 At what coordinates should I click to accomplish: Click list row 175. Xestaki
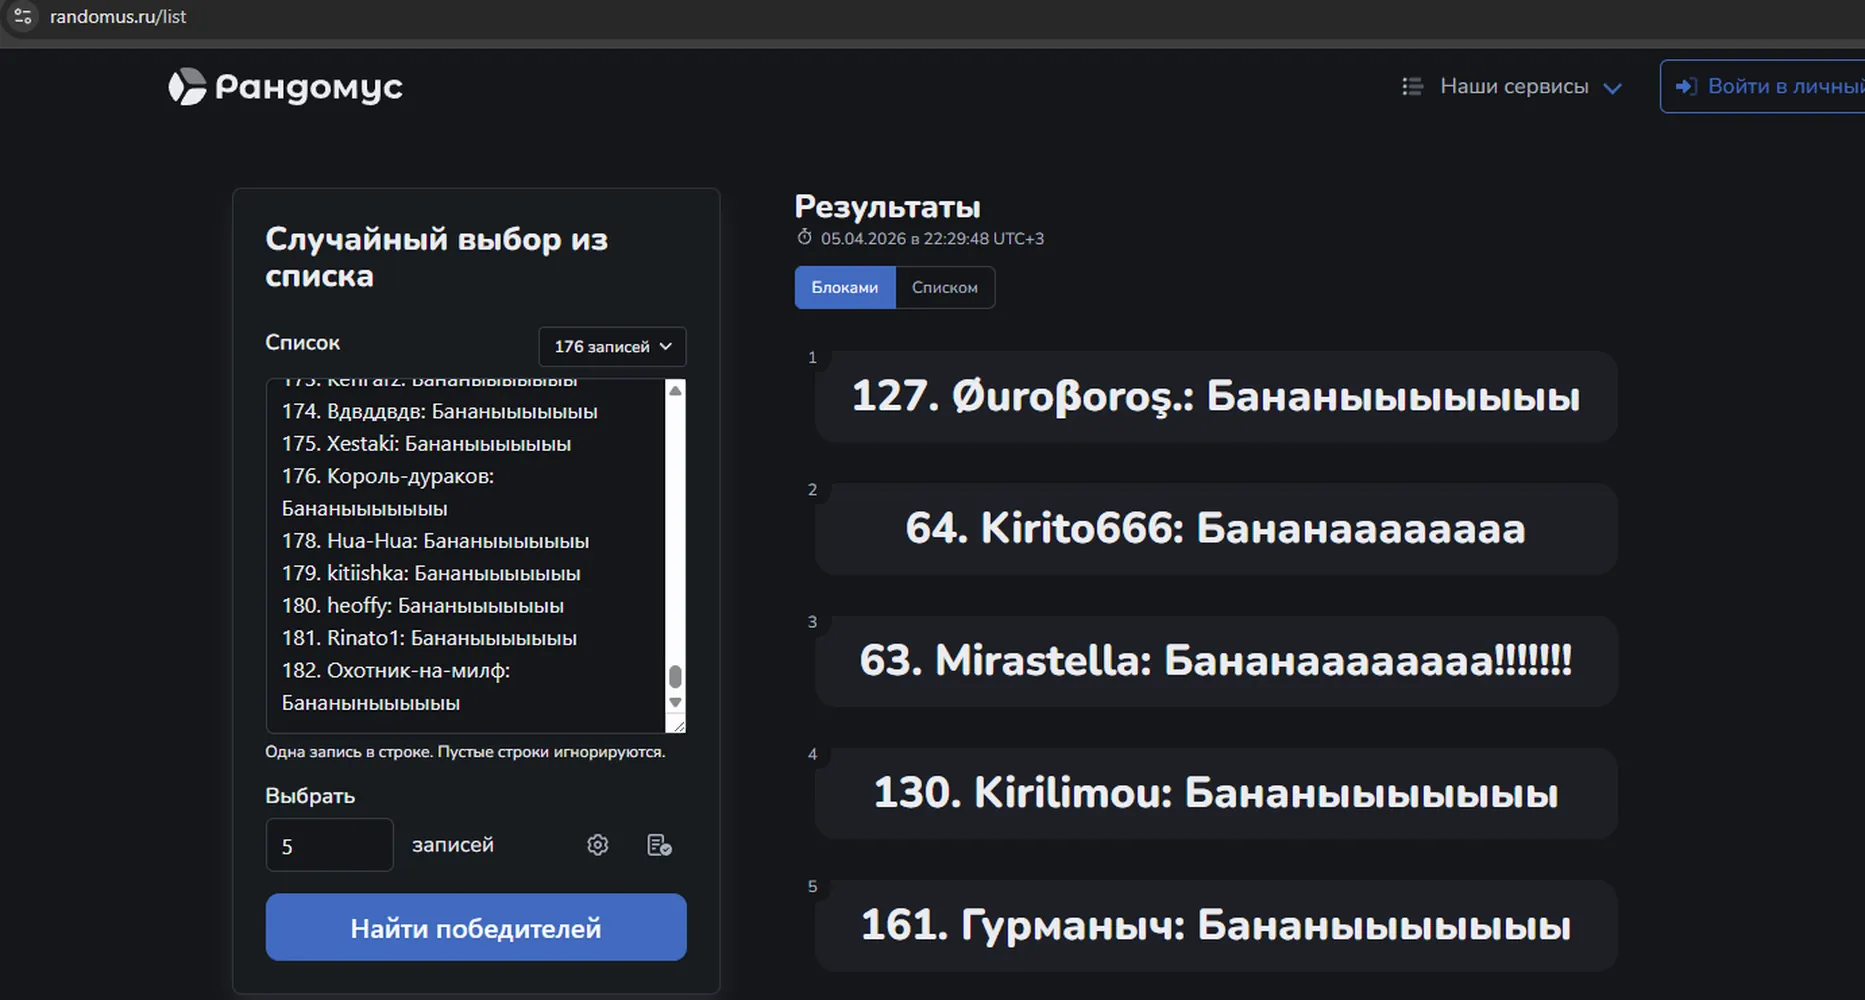[427, 444]
